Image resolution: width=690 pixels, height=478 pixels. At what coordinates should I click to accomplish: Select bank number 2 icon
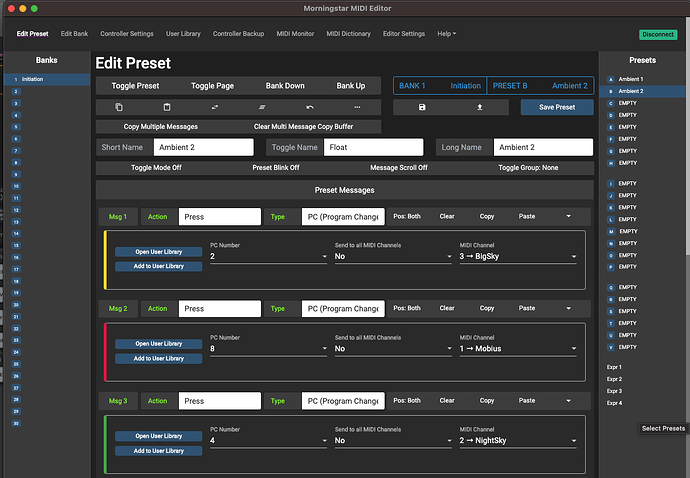pyautogui.click(x=16, y=92)
